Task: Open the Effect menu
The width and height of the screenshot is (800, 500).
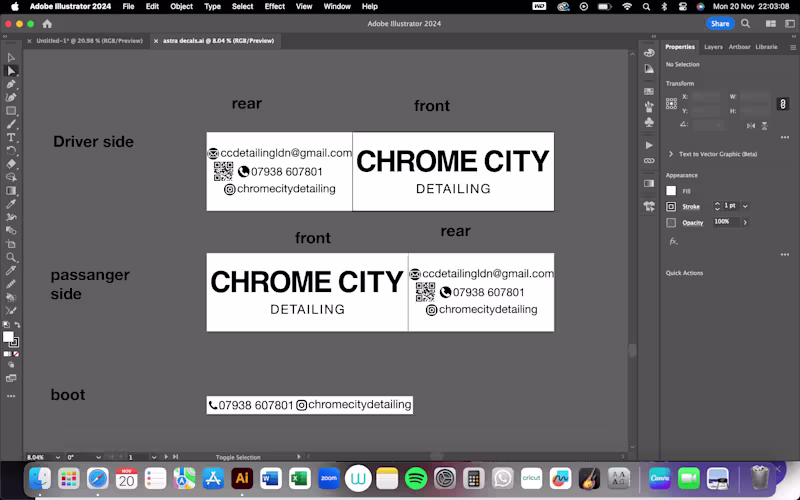Action: (274, 7)
